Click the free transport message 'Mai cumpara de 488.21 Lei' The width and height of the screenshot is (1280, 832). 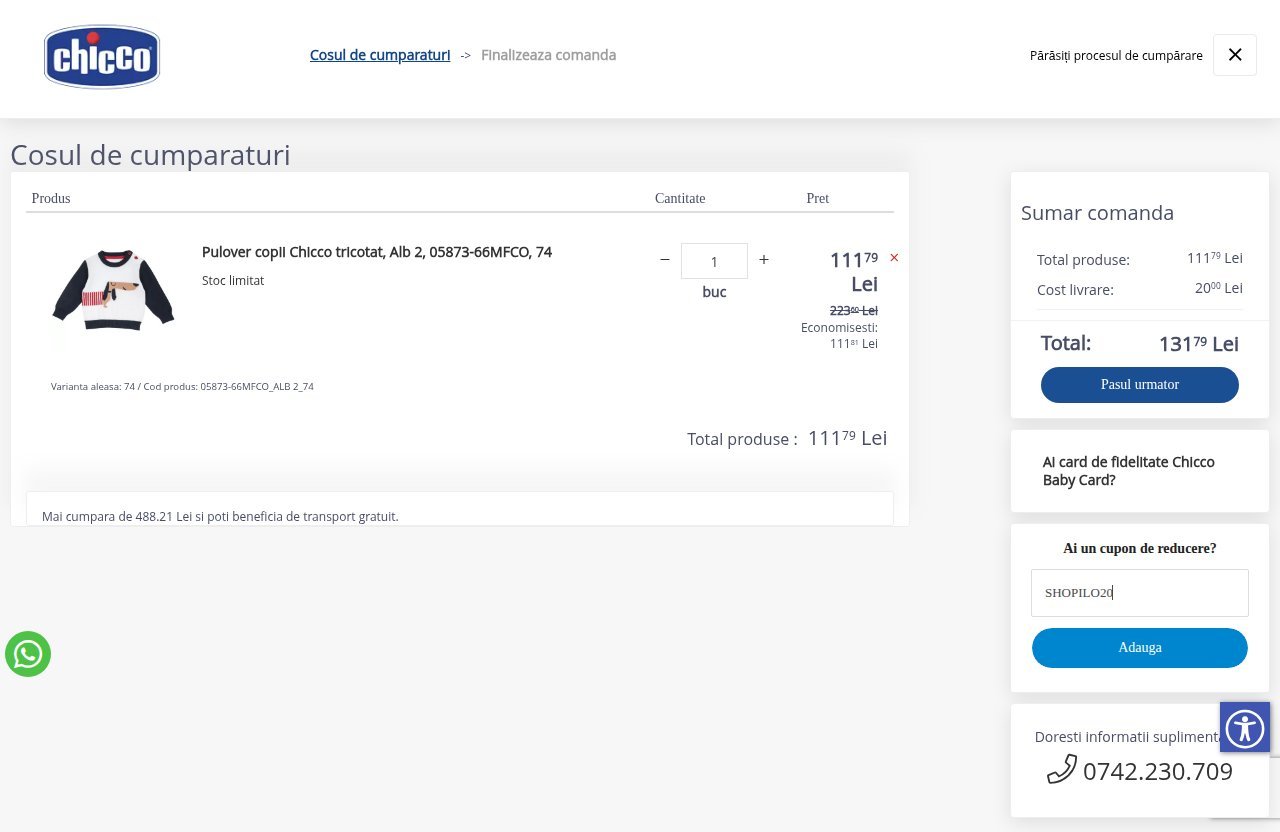(x=220, y=517)
